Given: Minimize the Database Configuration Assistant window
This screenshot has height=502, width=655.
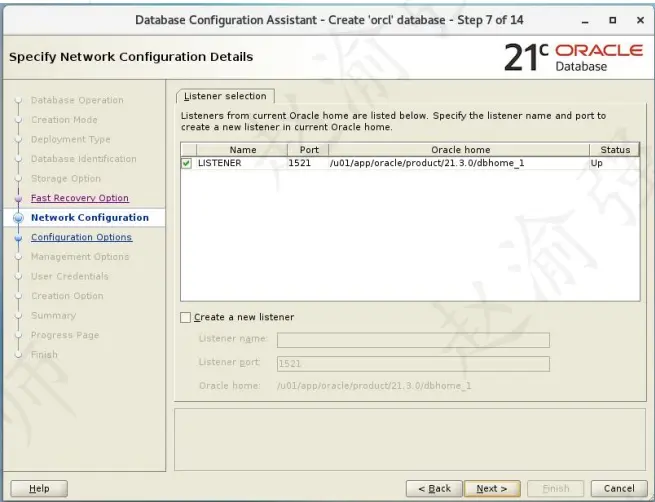Looking at the screenshot, I should [585, 20].
